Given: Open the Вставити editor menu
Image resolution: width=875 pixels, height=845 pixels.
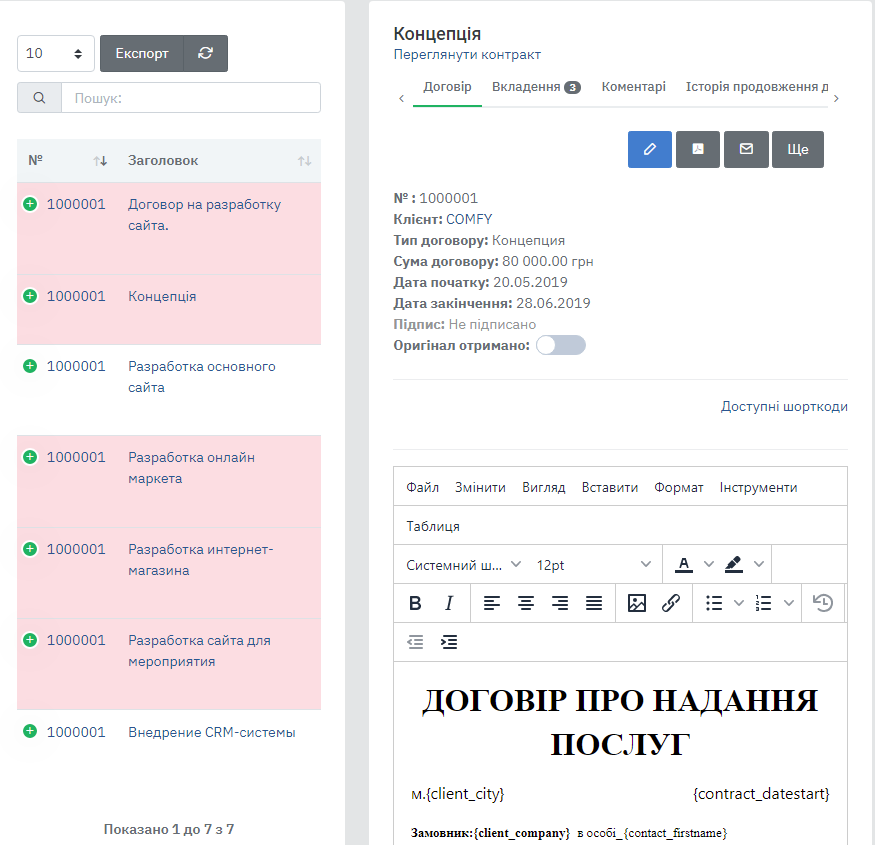Looking at the screenshot, I should click(x=610, y=488).
